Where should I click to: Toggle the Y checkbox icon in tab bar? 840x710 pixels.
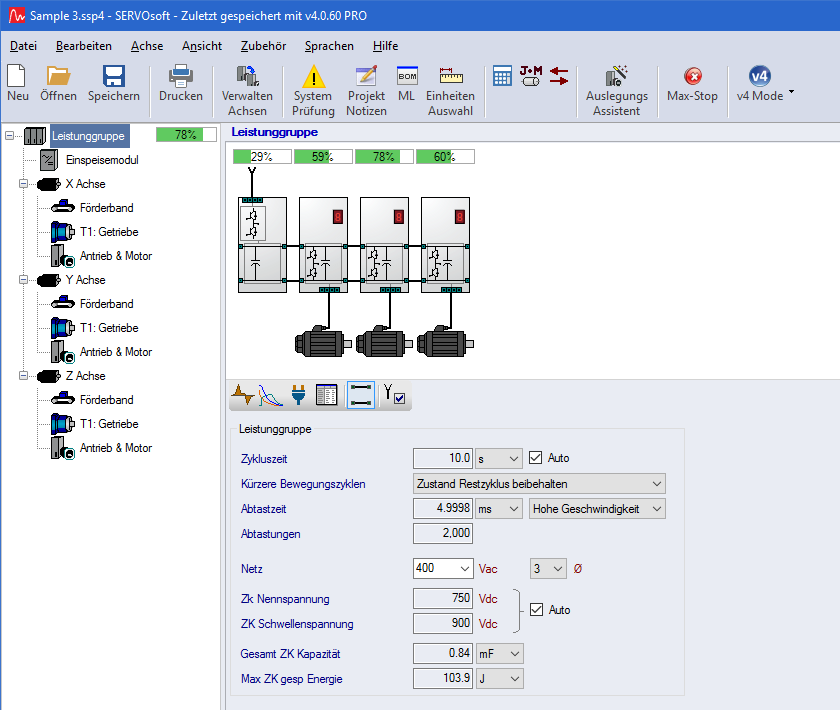pyautogui.click(x=394, y=396)
